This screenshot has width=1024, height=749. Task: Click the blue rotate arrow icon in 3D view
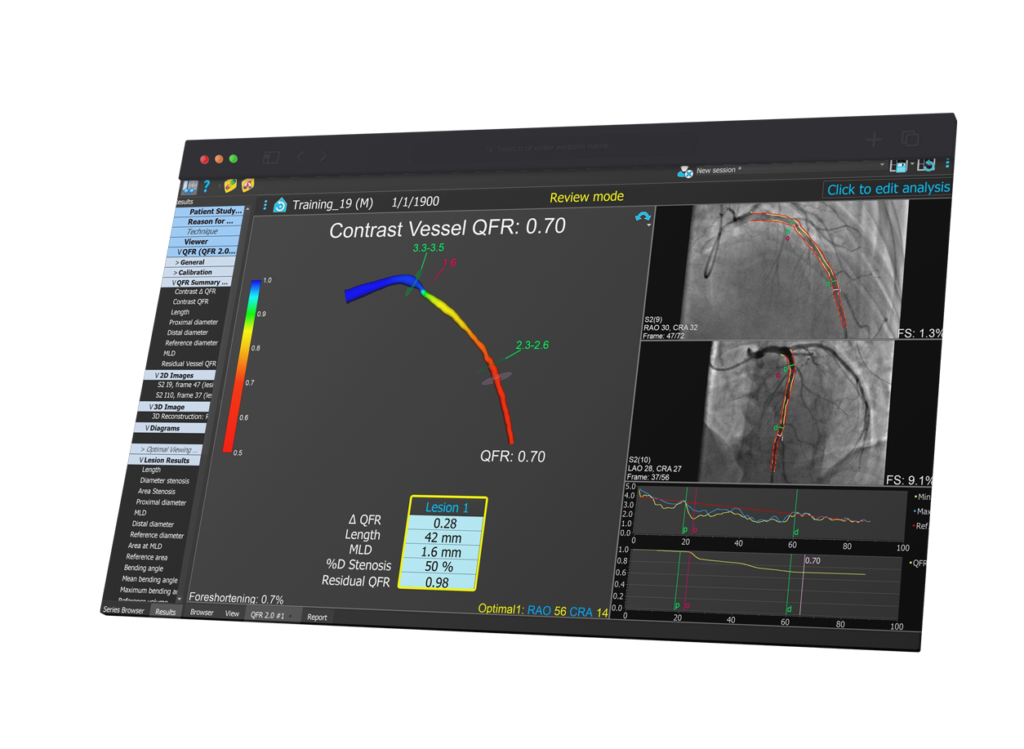pos(641,216)
